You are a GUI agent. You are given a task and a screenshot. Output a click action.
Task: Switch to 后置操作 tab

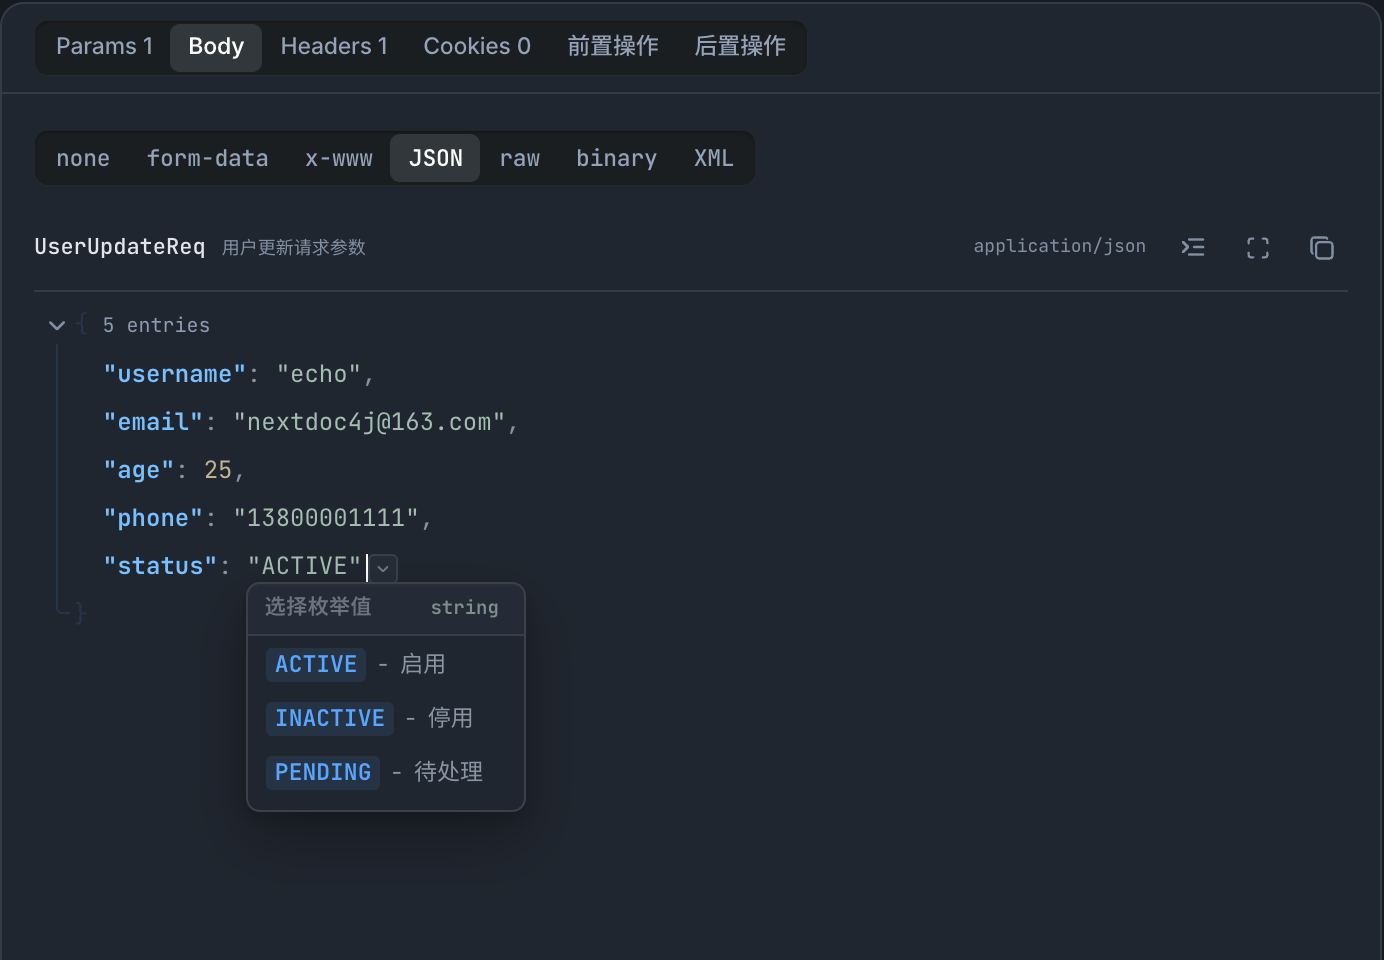(x=740, y=47)
